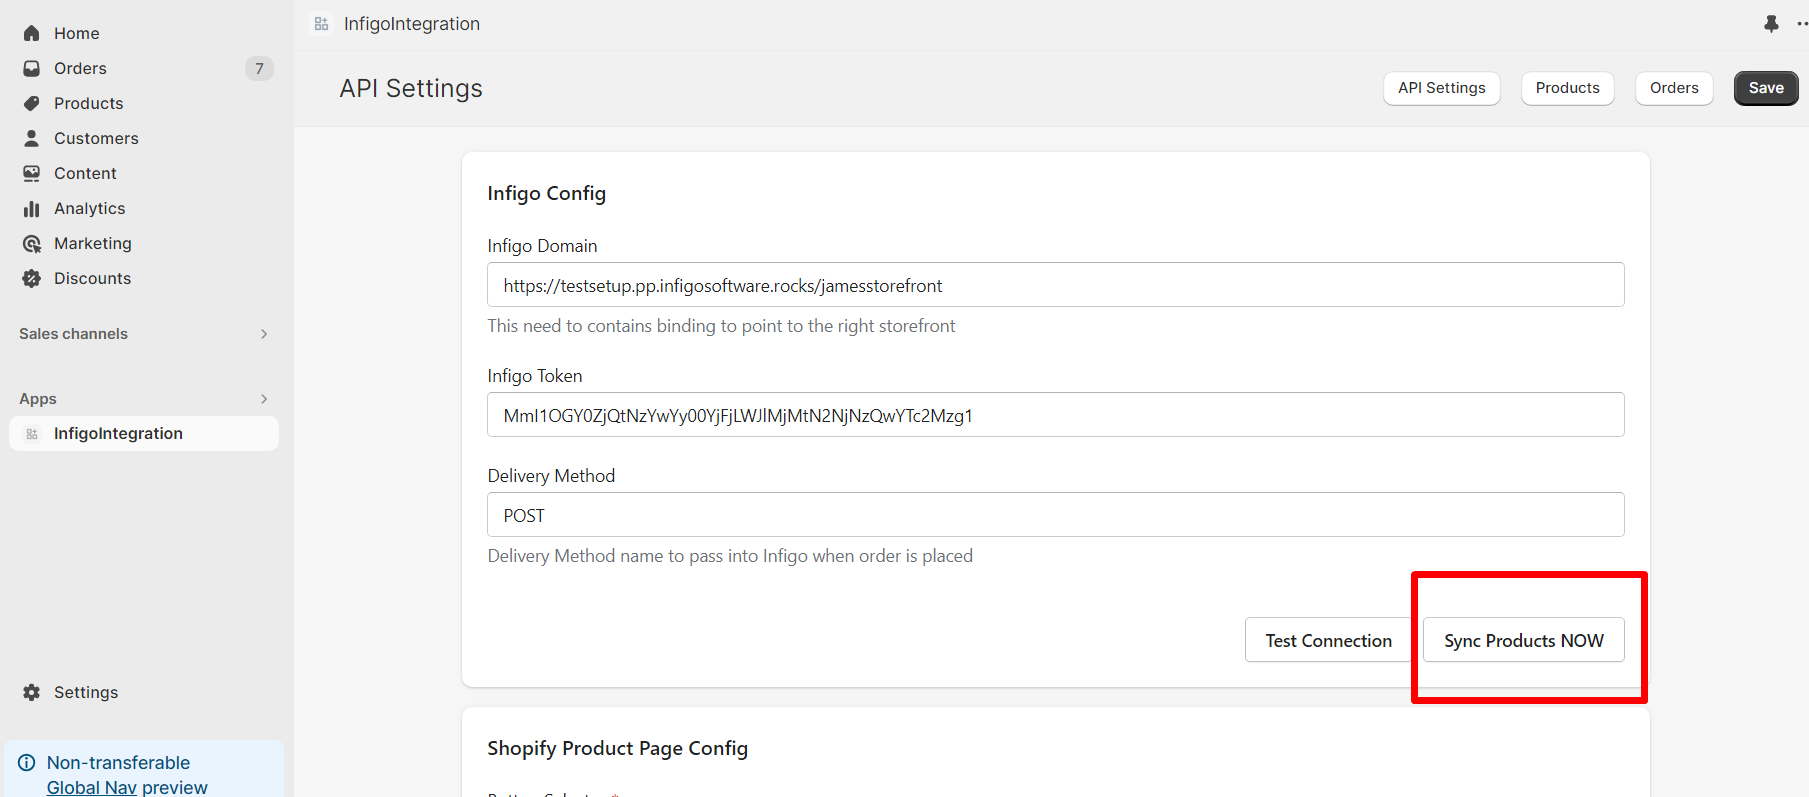Screen dimensions: 1809x797
Task: Click the InfigoIntegration app icon in sidebar
Action: click(x=32, y=433)
